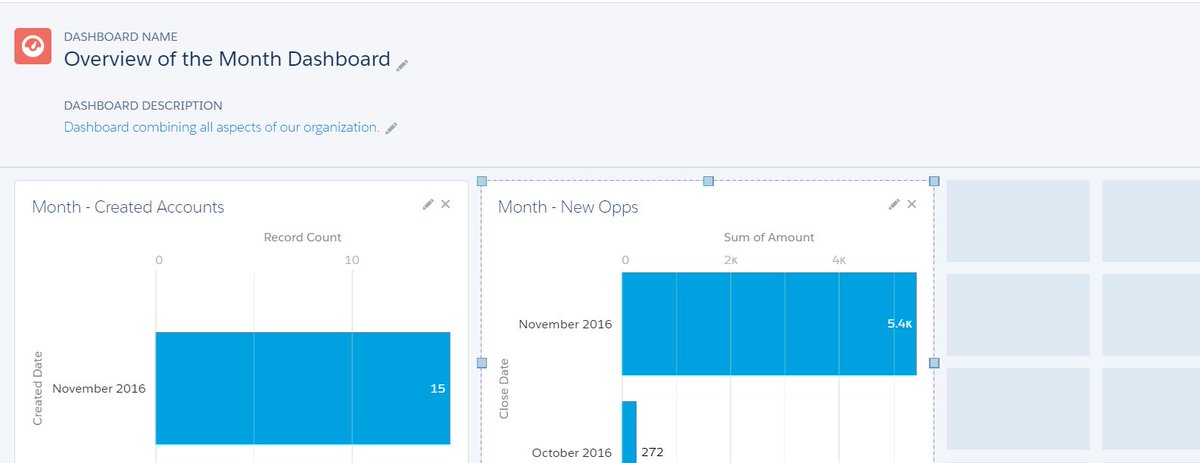Click the 2k tick on Sum of Amount axis
1200x463 pixels.
pyautogui.click(x=731, y=260)
